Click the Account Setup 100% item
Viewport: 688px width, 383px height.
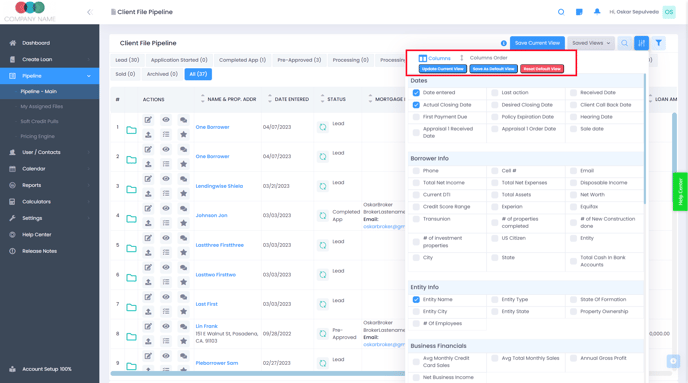coord(47,369)
